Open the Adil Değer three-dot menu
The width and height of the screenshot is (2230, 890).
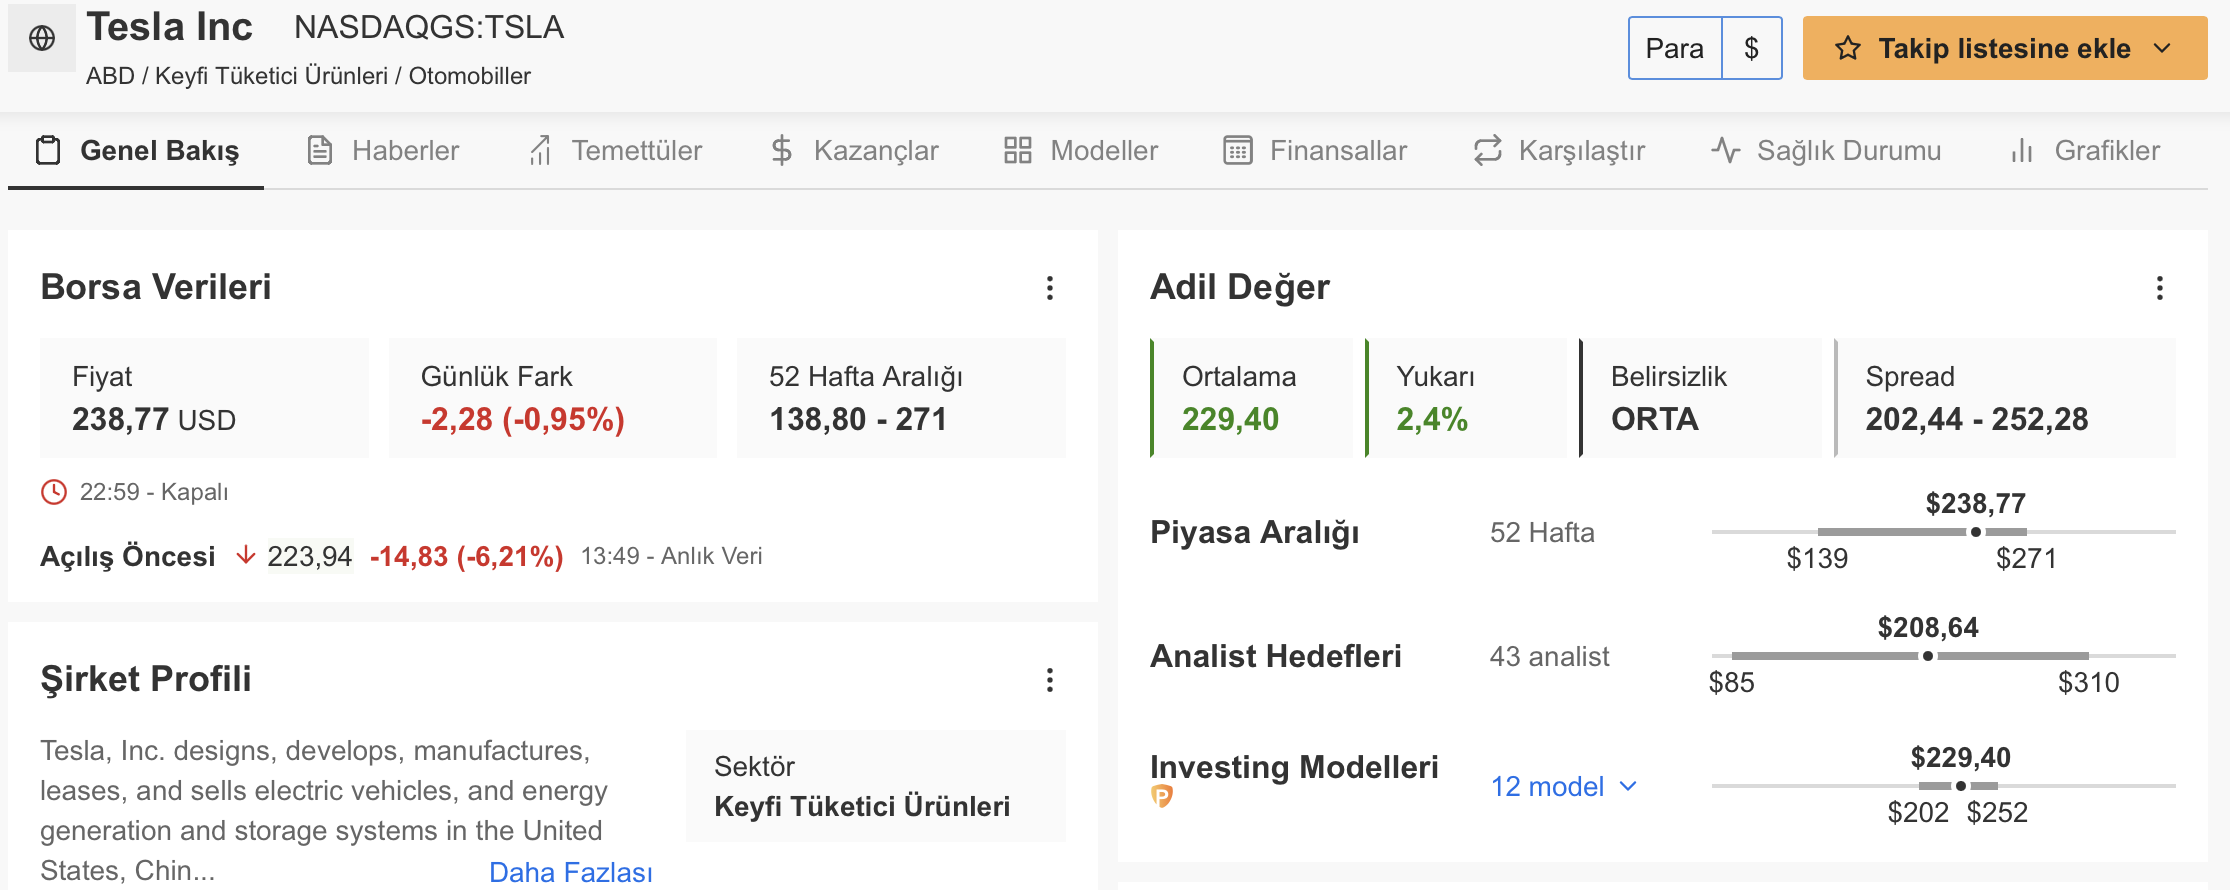point(2160,288)
